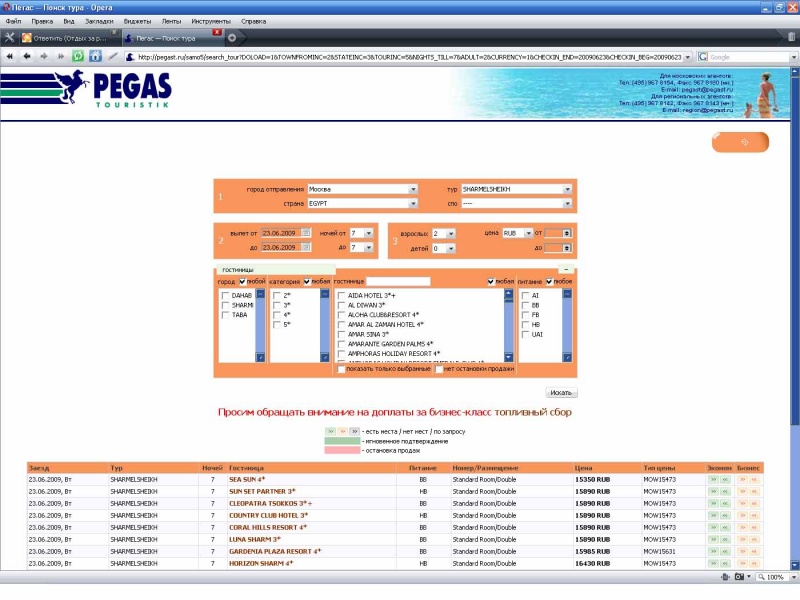Tick the 5* category checkbox
800x600 pixels.
[x=277, y=325]
